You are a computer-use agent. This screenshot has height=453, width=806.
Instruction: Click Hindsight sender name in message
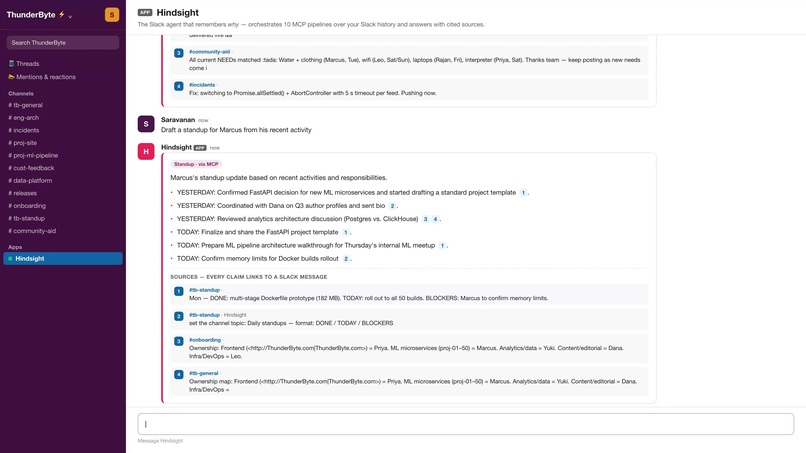click(176, 147)
